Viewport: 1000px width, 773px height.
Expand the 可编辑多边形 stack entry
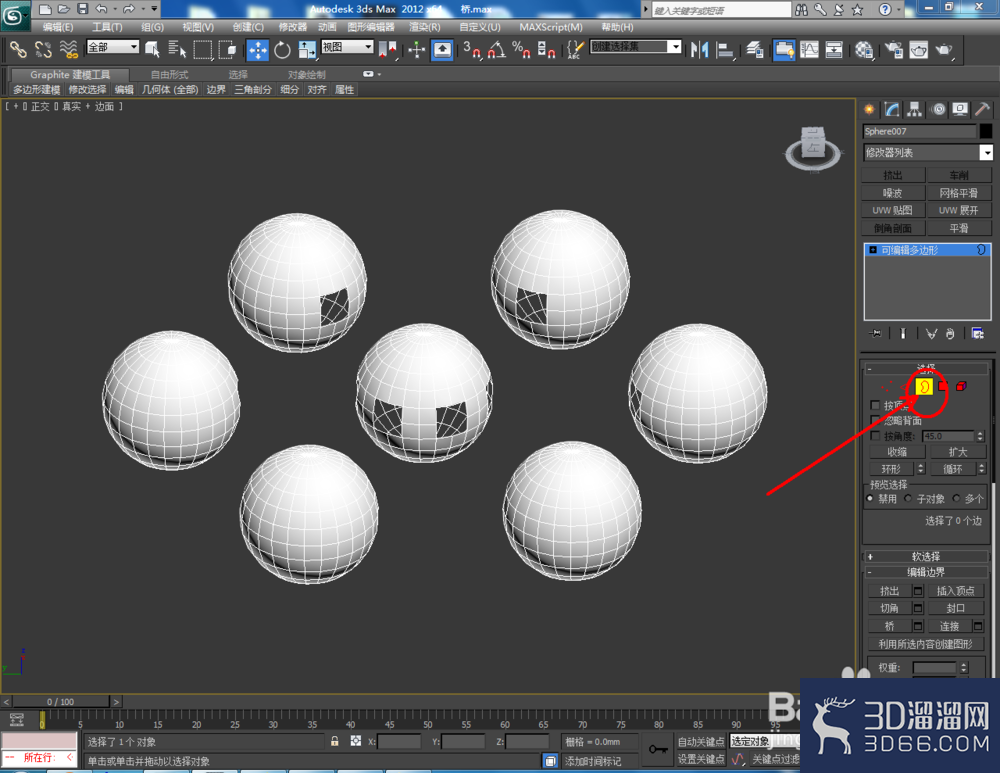point(872,250)
